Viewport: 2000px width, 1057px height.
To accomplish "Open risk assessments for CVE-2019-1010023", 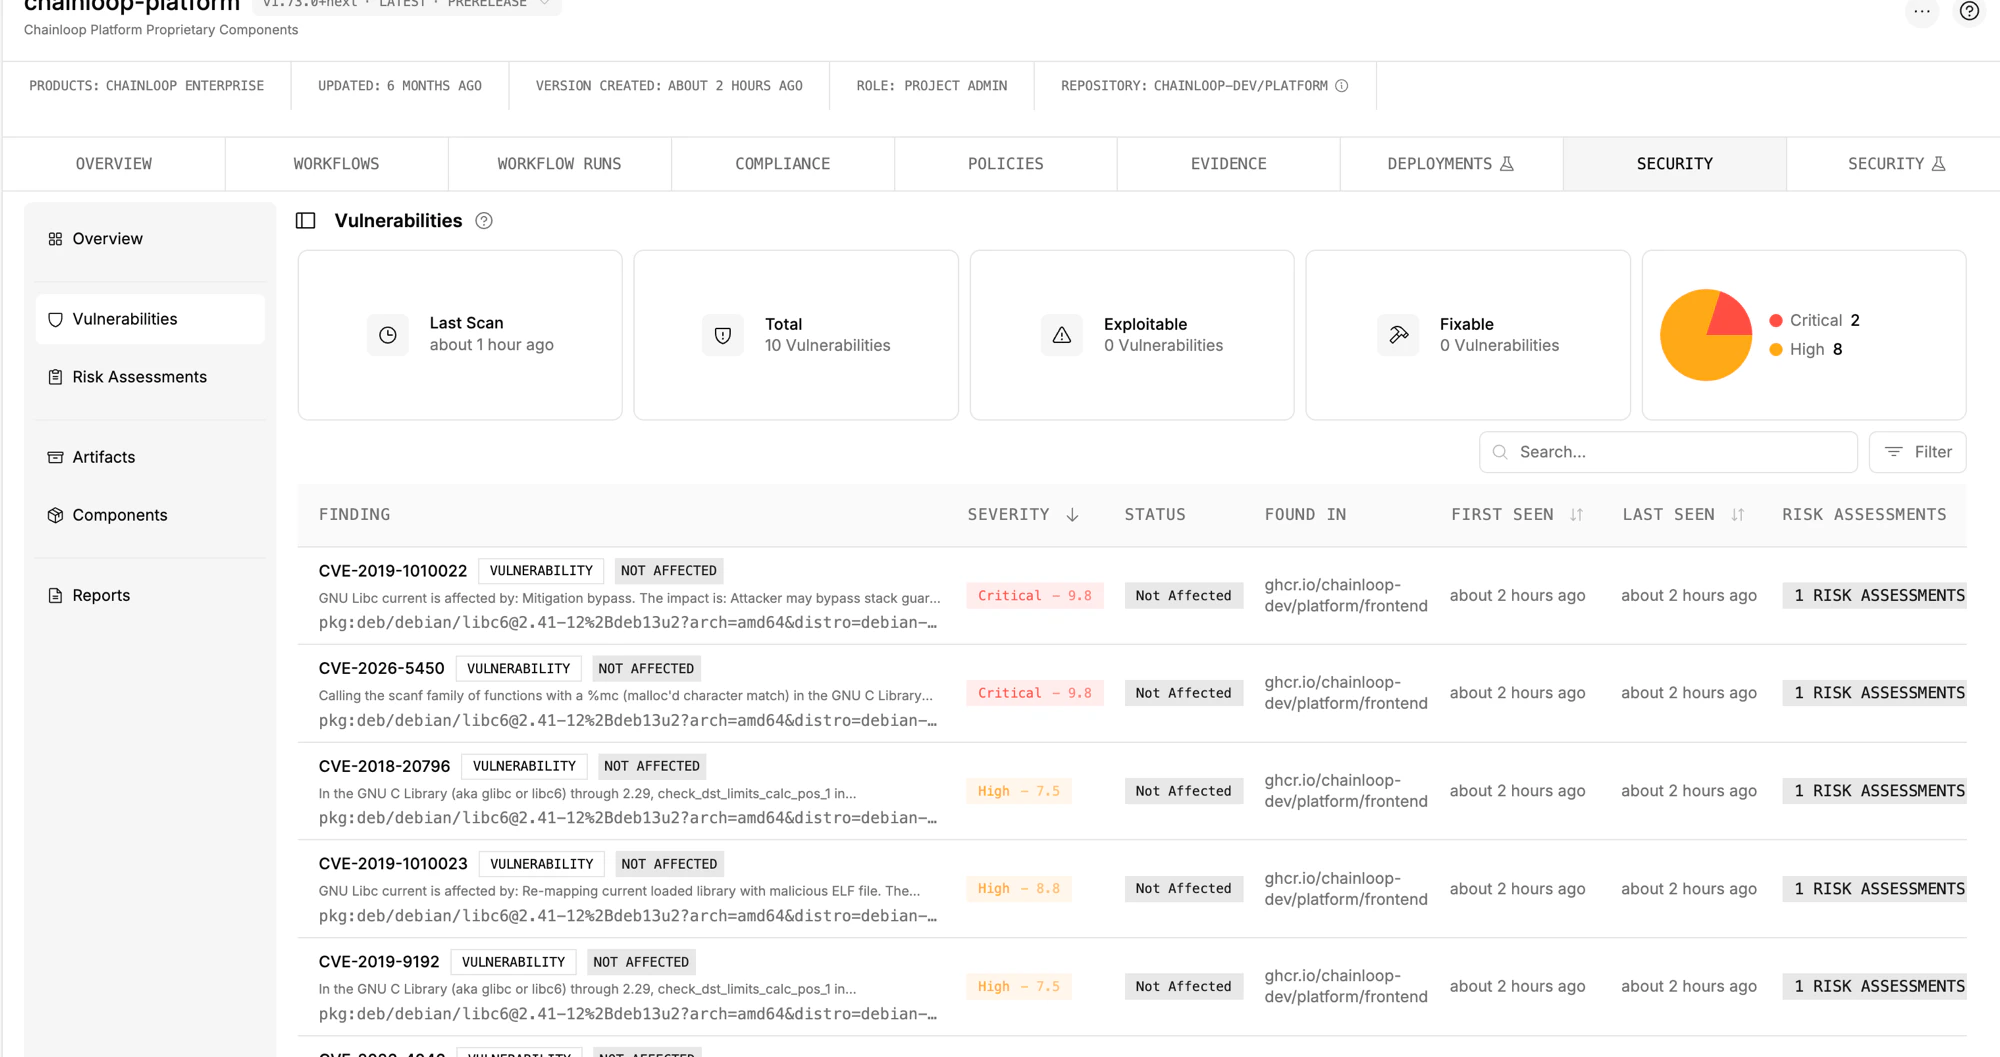I will 1874,889.
